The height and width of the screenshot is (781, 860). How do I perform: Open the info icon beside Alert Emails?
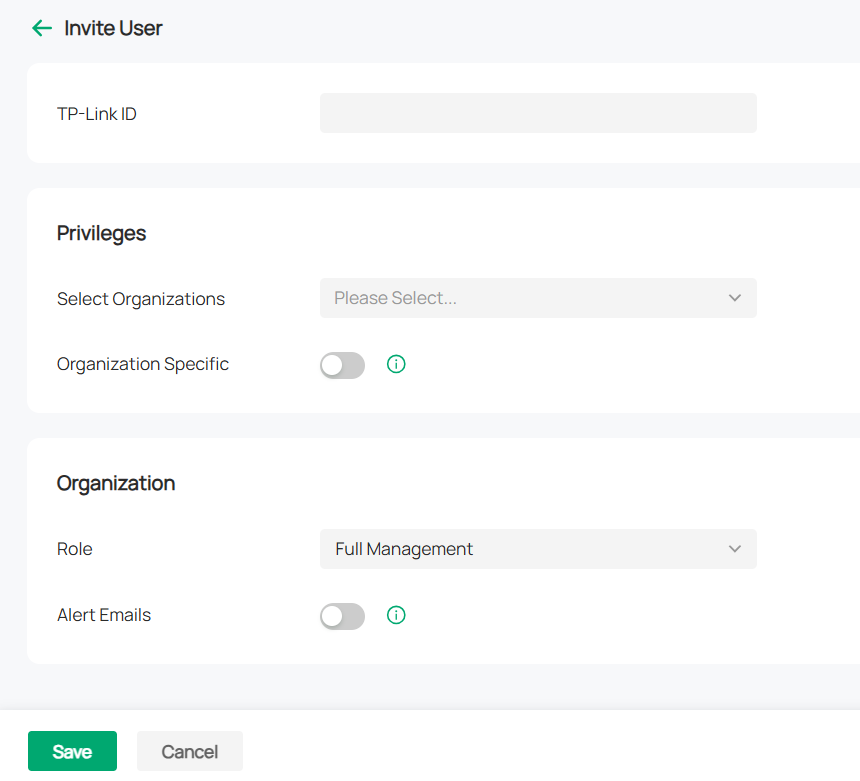click(x=396, y=615)
